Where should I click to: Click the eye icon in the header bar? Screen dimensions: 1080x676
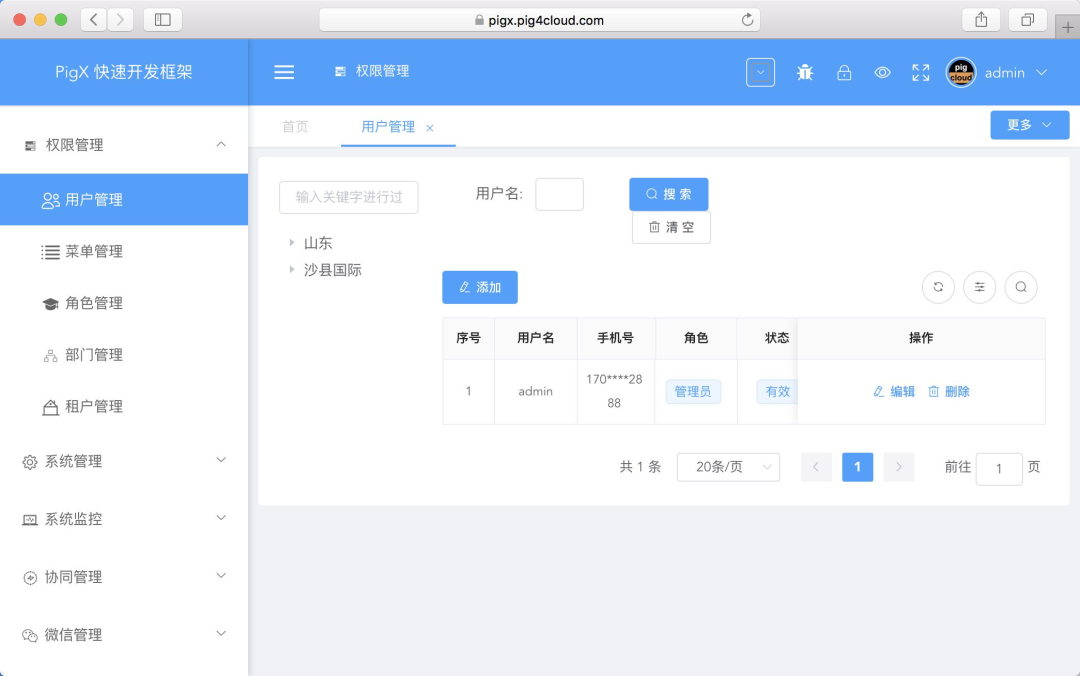tap(882, 71)
